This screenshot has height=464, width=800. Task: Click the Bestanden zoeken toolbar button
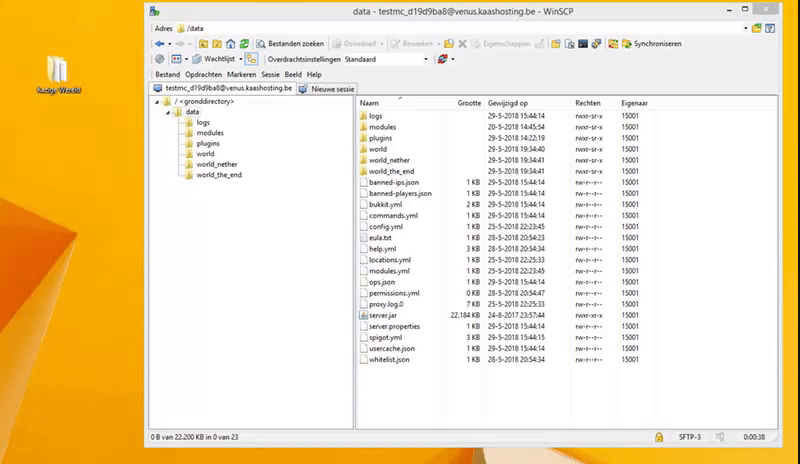coord(290,44)
